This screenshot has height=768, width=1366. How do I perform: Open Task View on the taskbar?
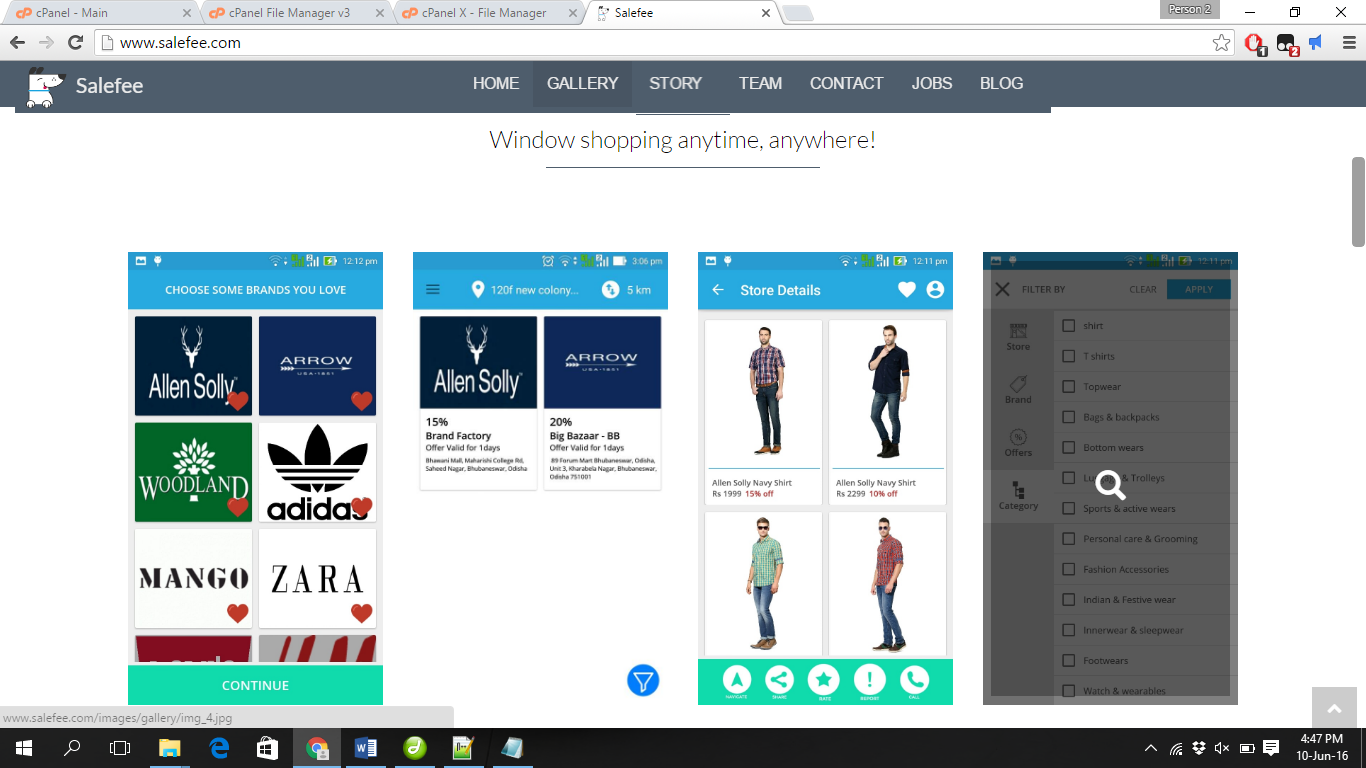point(120,747)
